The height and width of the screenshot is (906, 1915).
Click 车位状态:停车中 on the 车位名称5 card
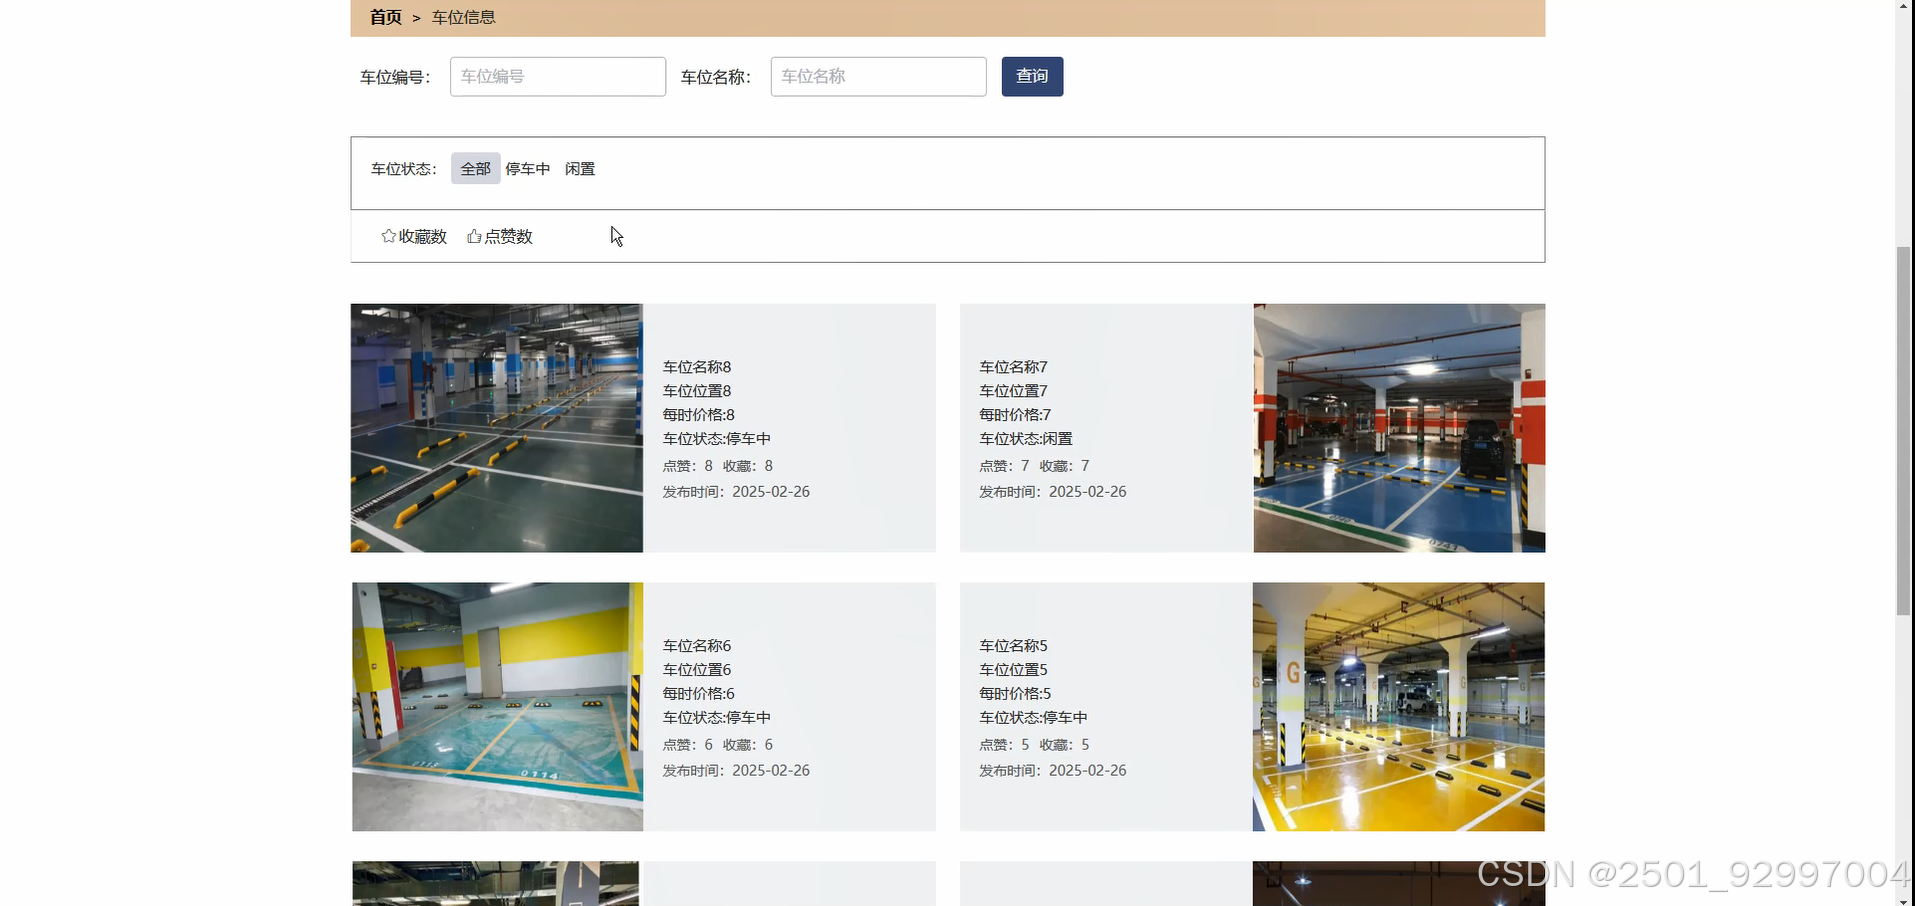[x=1033, y=718]
